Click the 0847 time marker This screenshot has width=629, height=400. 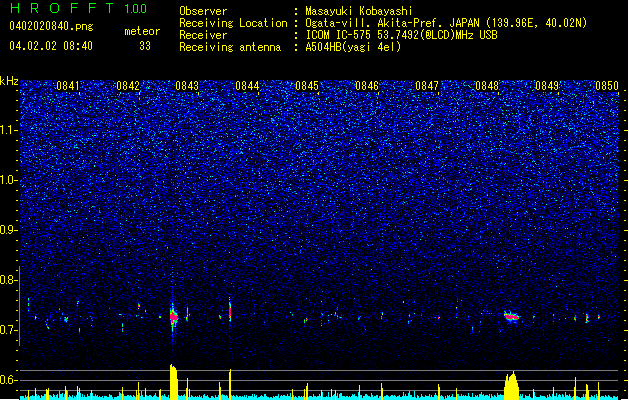click(427, 86)
